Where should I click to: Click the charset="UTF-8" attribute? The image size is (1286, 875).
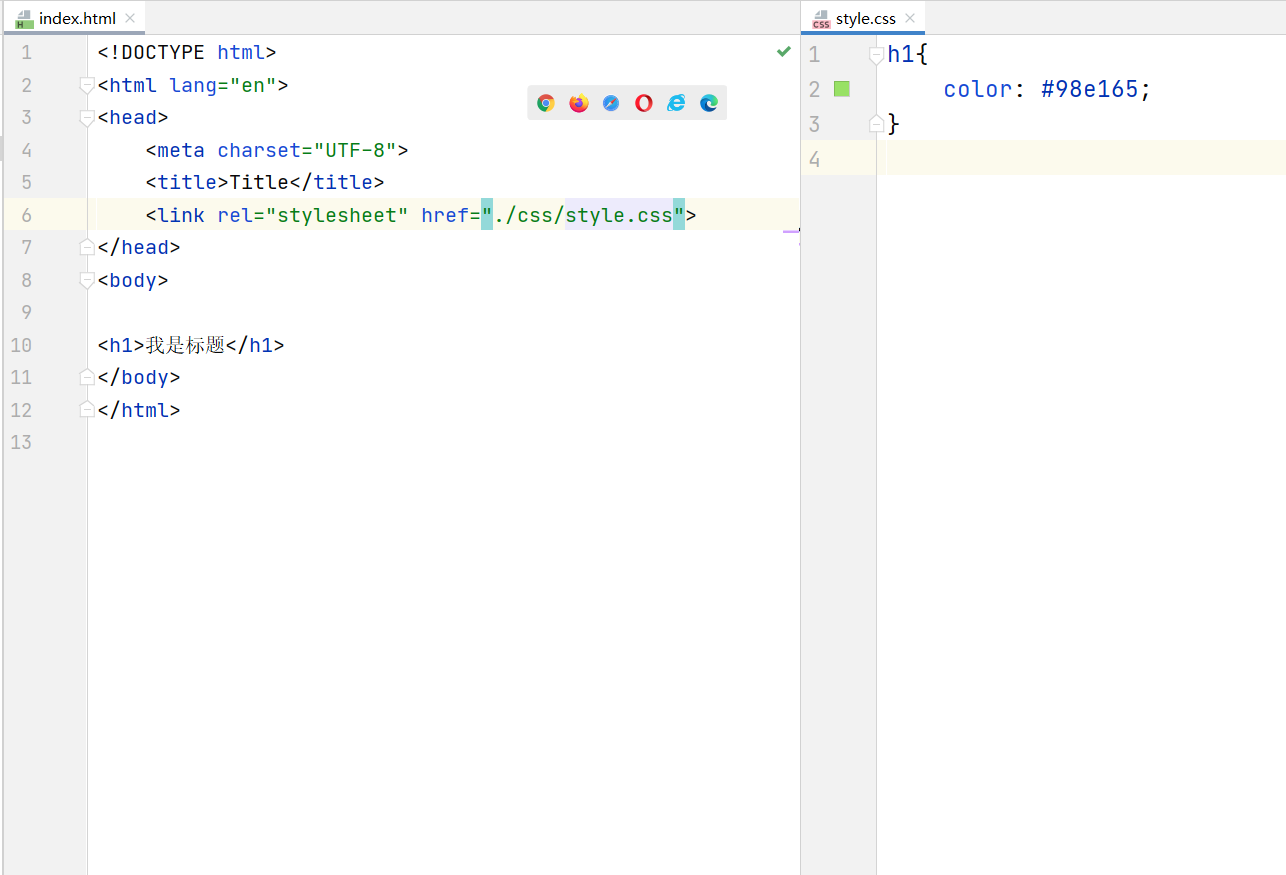pos(307,150)
